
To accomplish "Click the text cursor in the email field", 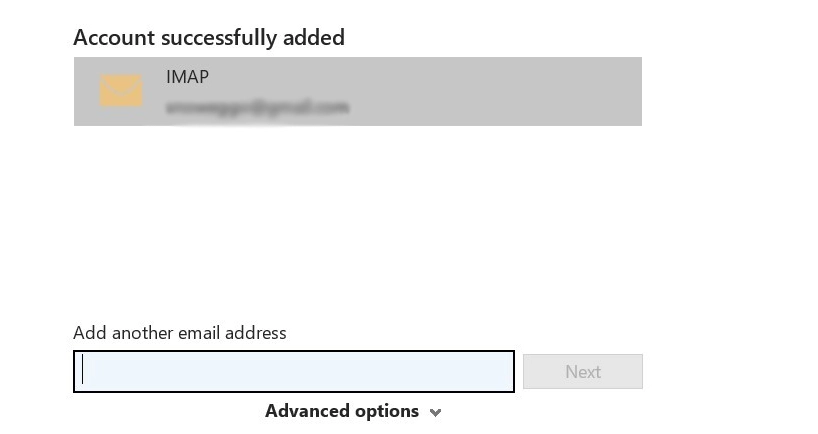I will 83,371.
